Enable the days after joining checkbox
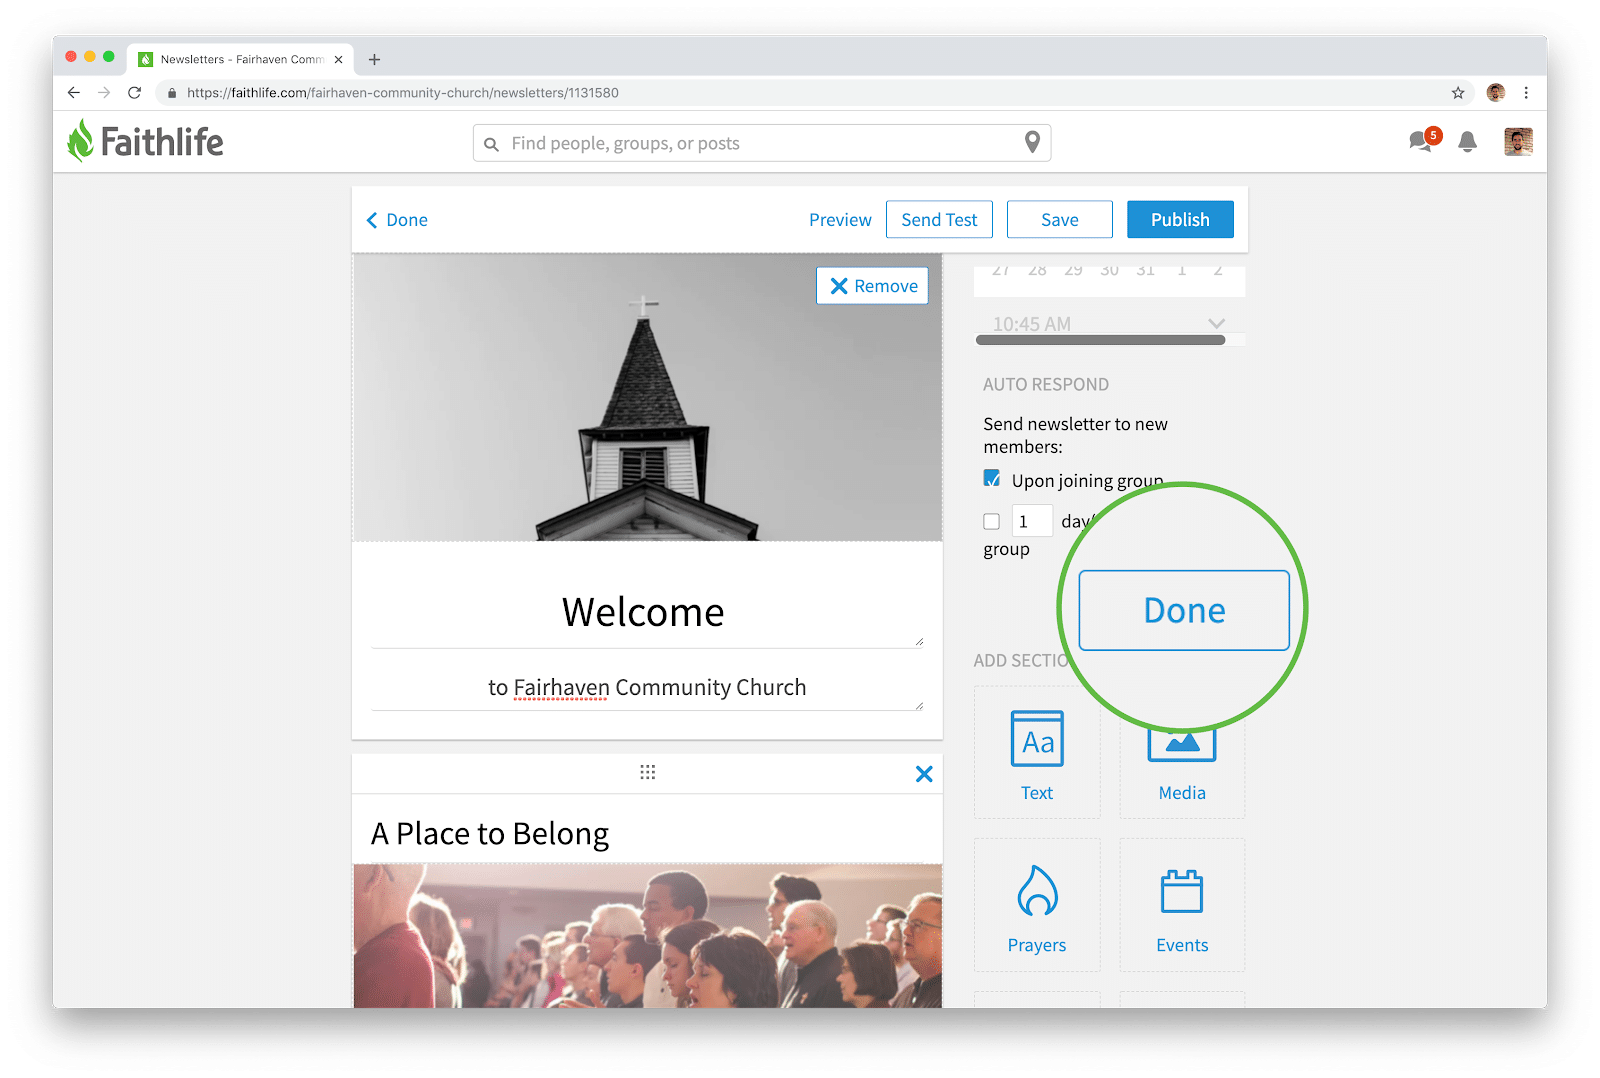The height and width of the screenshot is (1078, 1600). coord(992,521)
